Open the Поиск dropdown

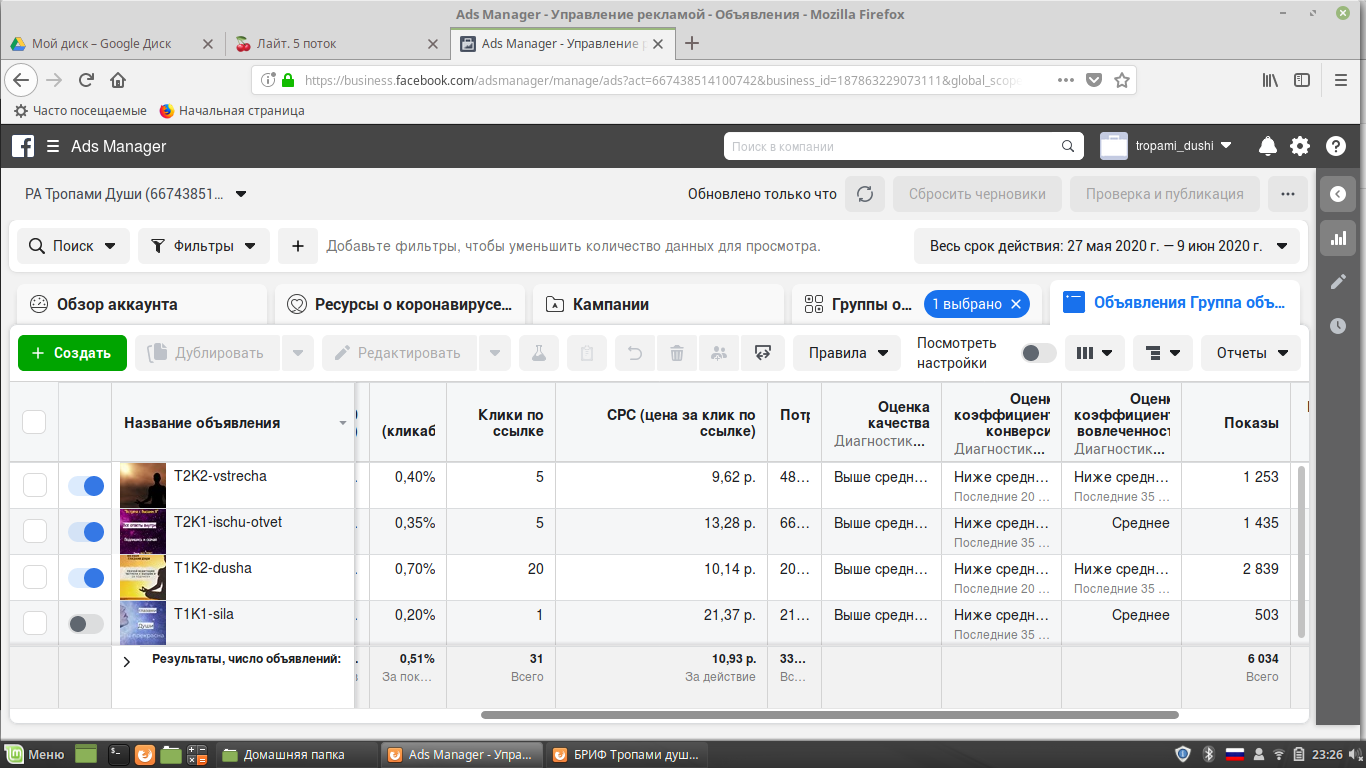(x=73, y=246)
